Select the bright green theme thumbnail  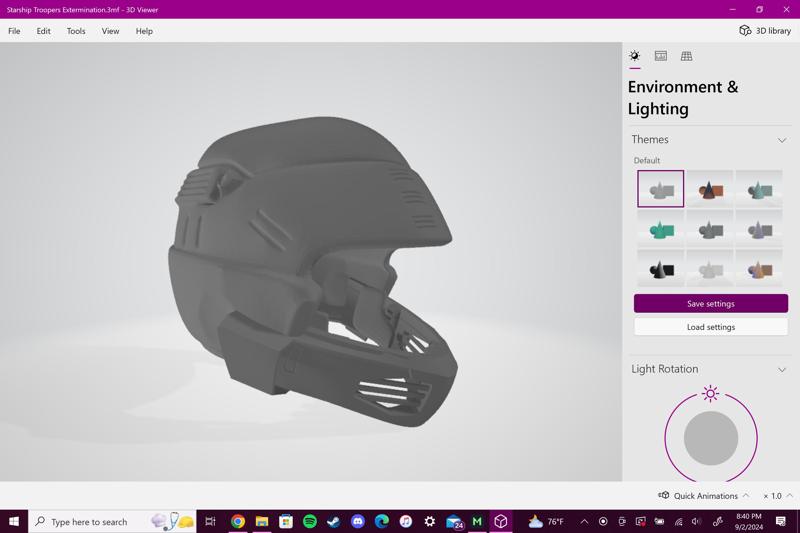[660, 229]
